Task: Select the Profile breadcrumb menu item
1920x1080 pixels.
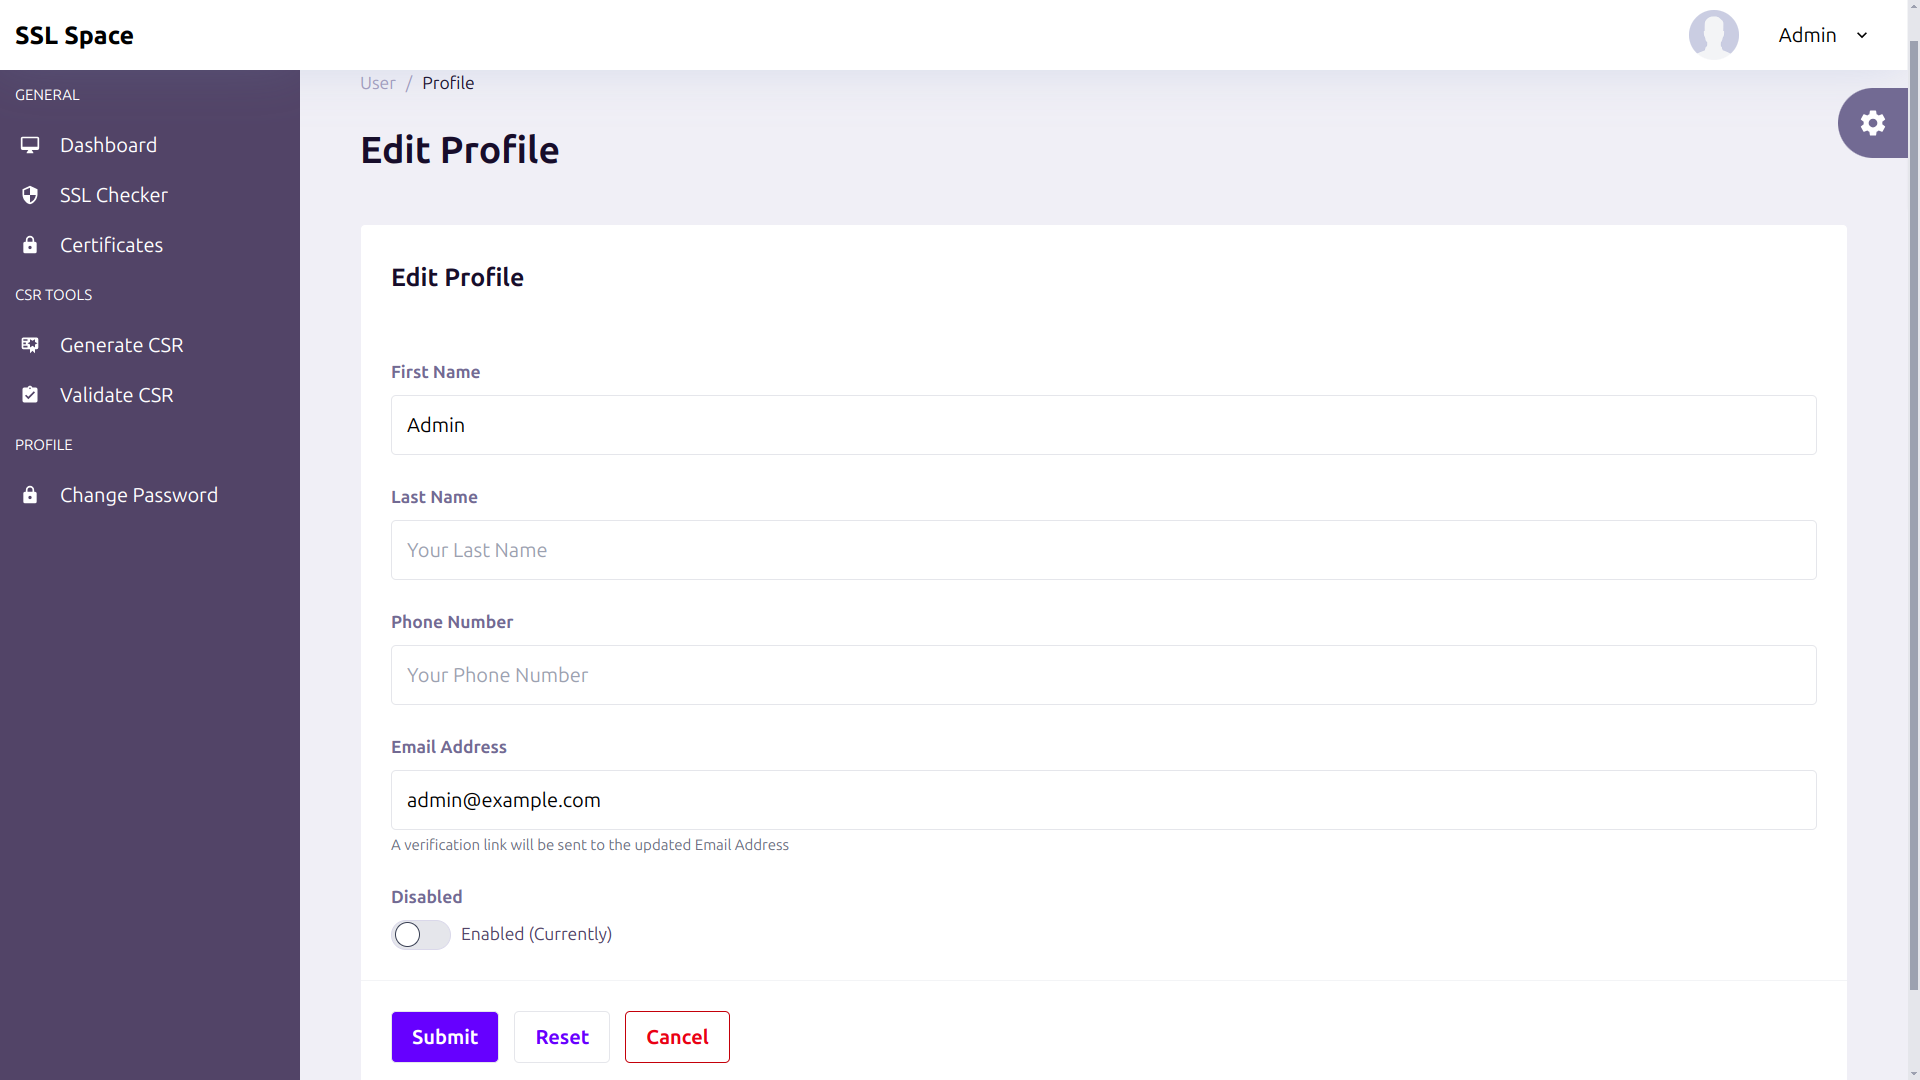Action: coord(448,83)
